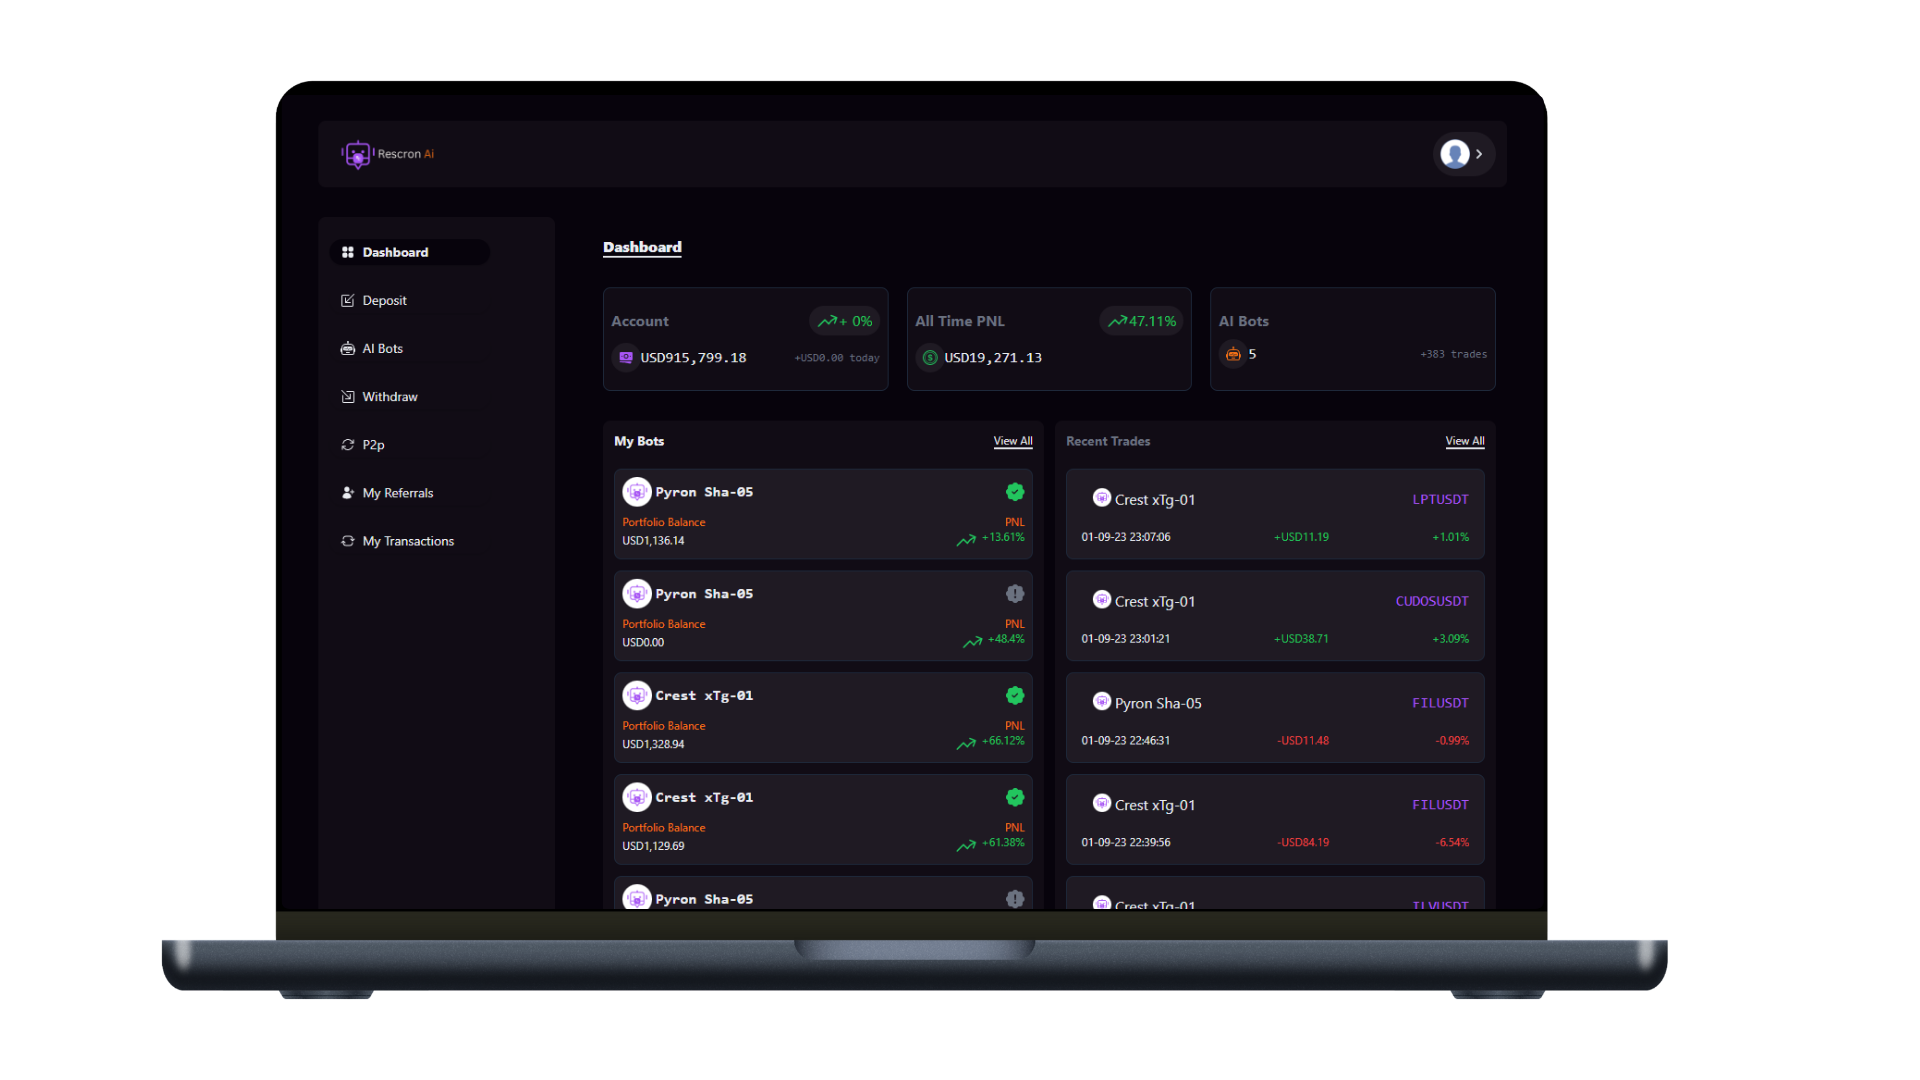1920x1080 pixels.
Task: Toggle active status on Pyron Sha-05 first bot
Action: [1015, 492]
